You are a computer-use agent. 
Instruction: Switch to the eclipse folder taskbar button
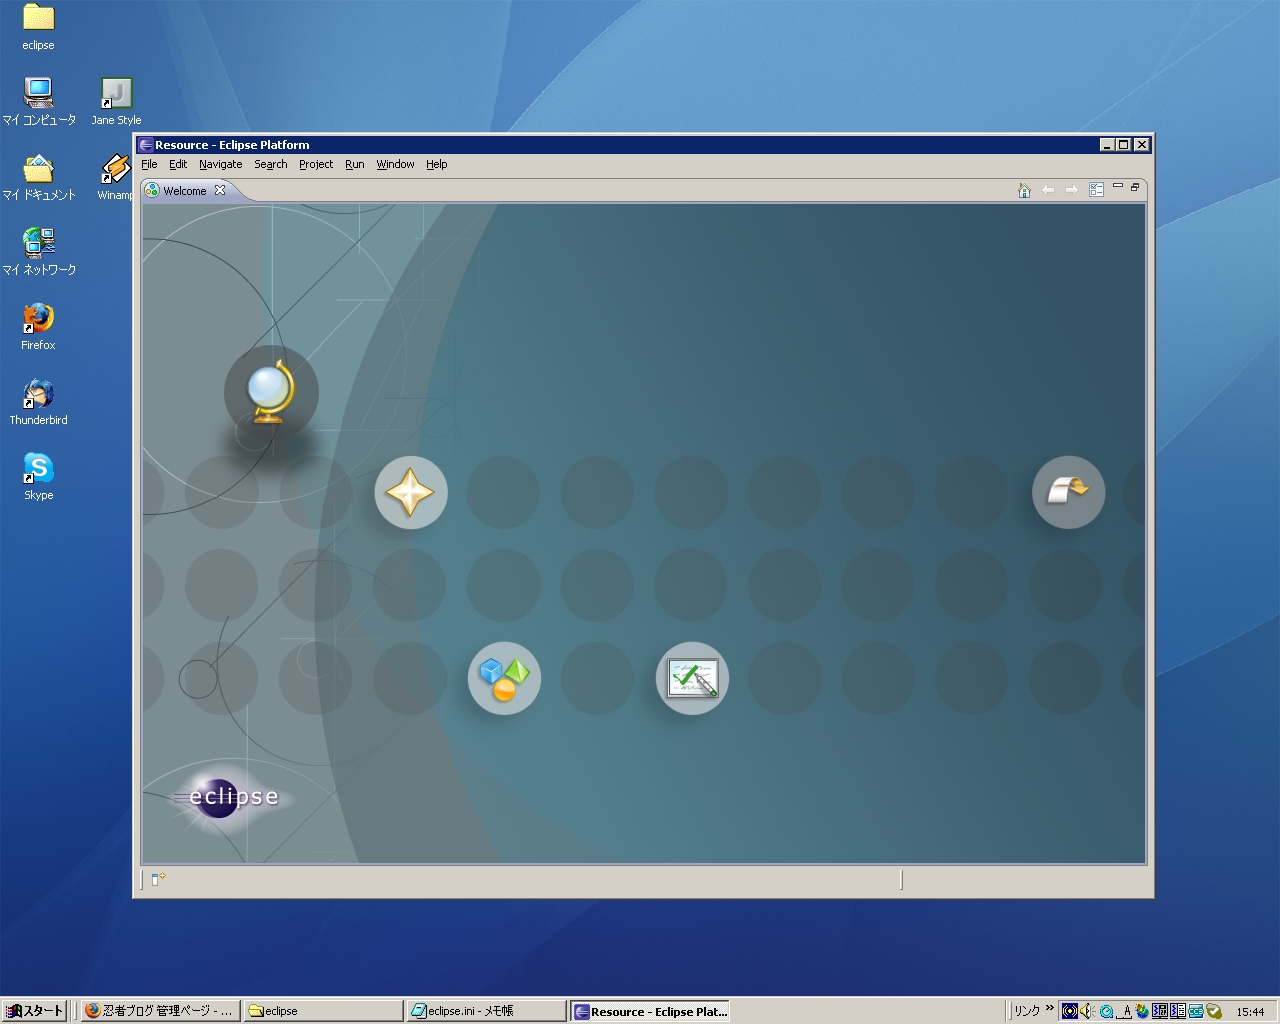(324, 1011)
